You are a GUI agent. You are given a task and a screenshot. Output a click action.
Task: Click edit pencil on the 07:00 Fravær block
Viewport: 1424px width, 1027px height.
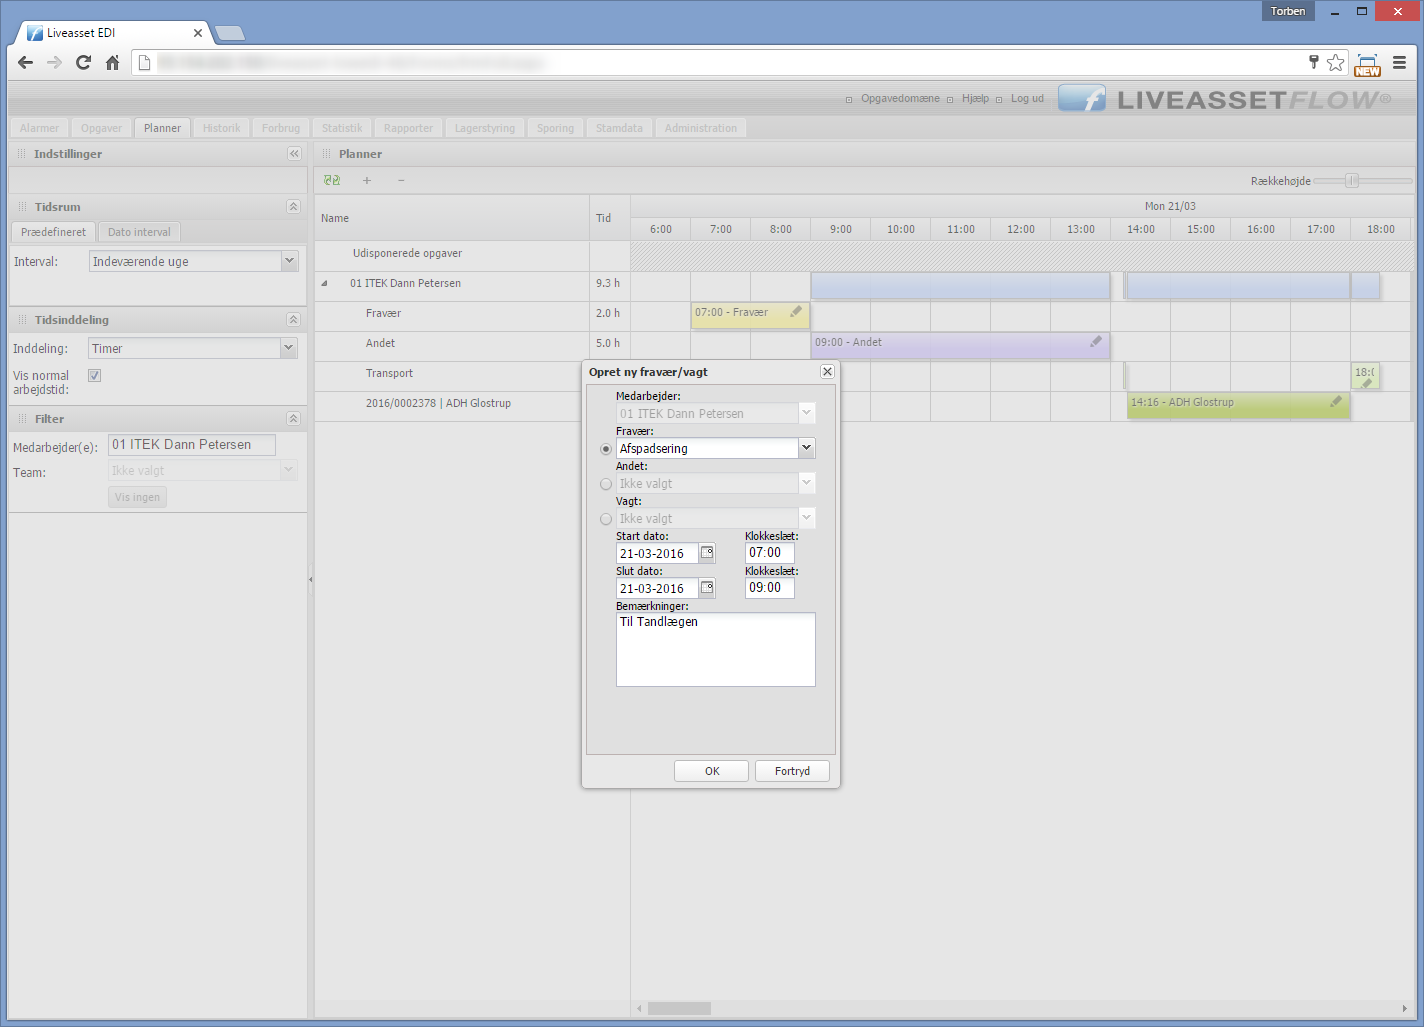pos(796,312)
